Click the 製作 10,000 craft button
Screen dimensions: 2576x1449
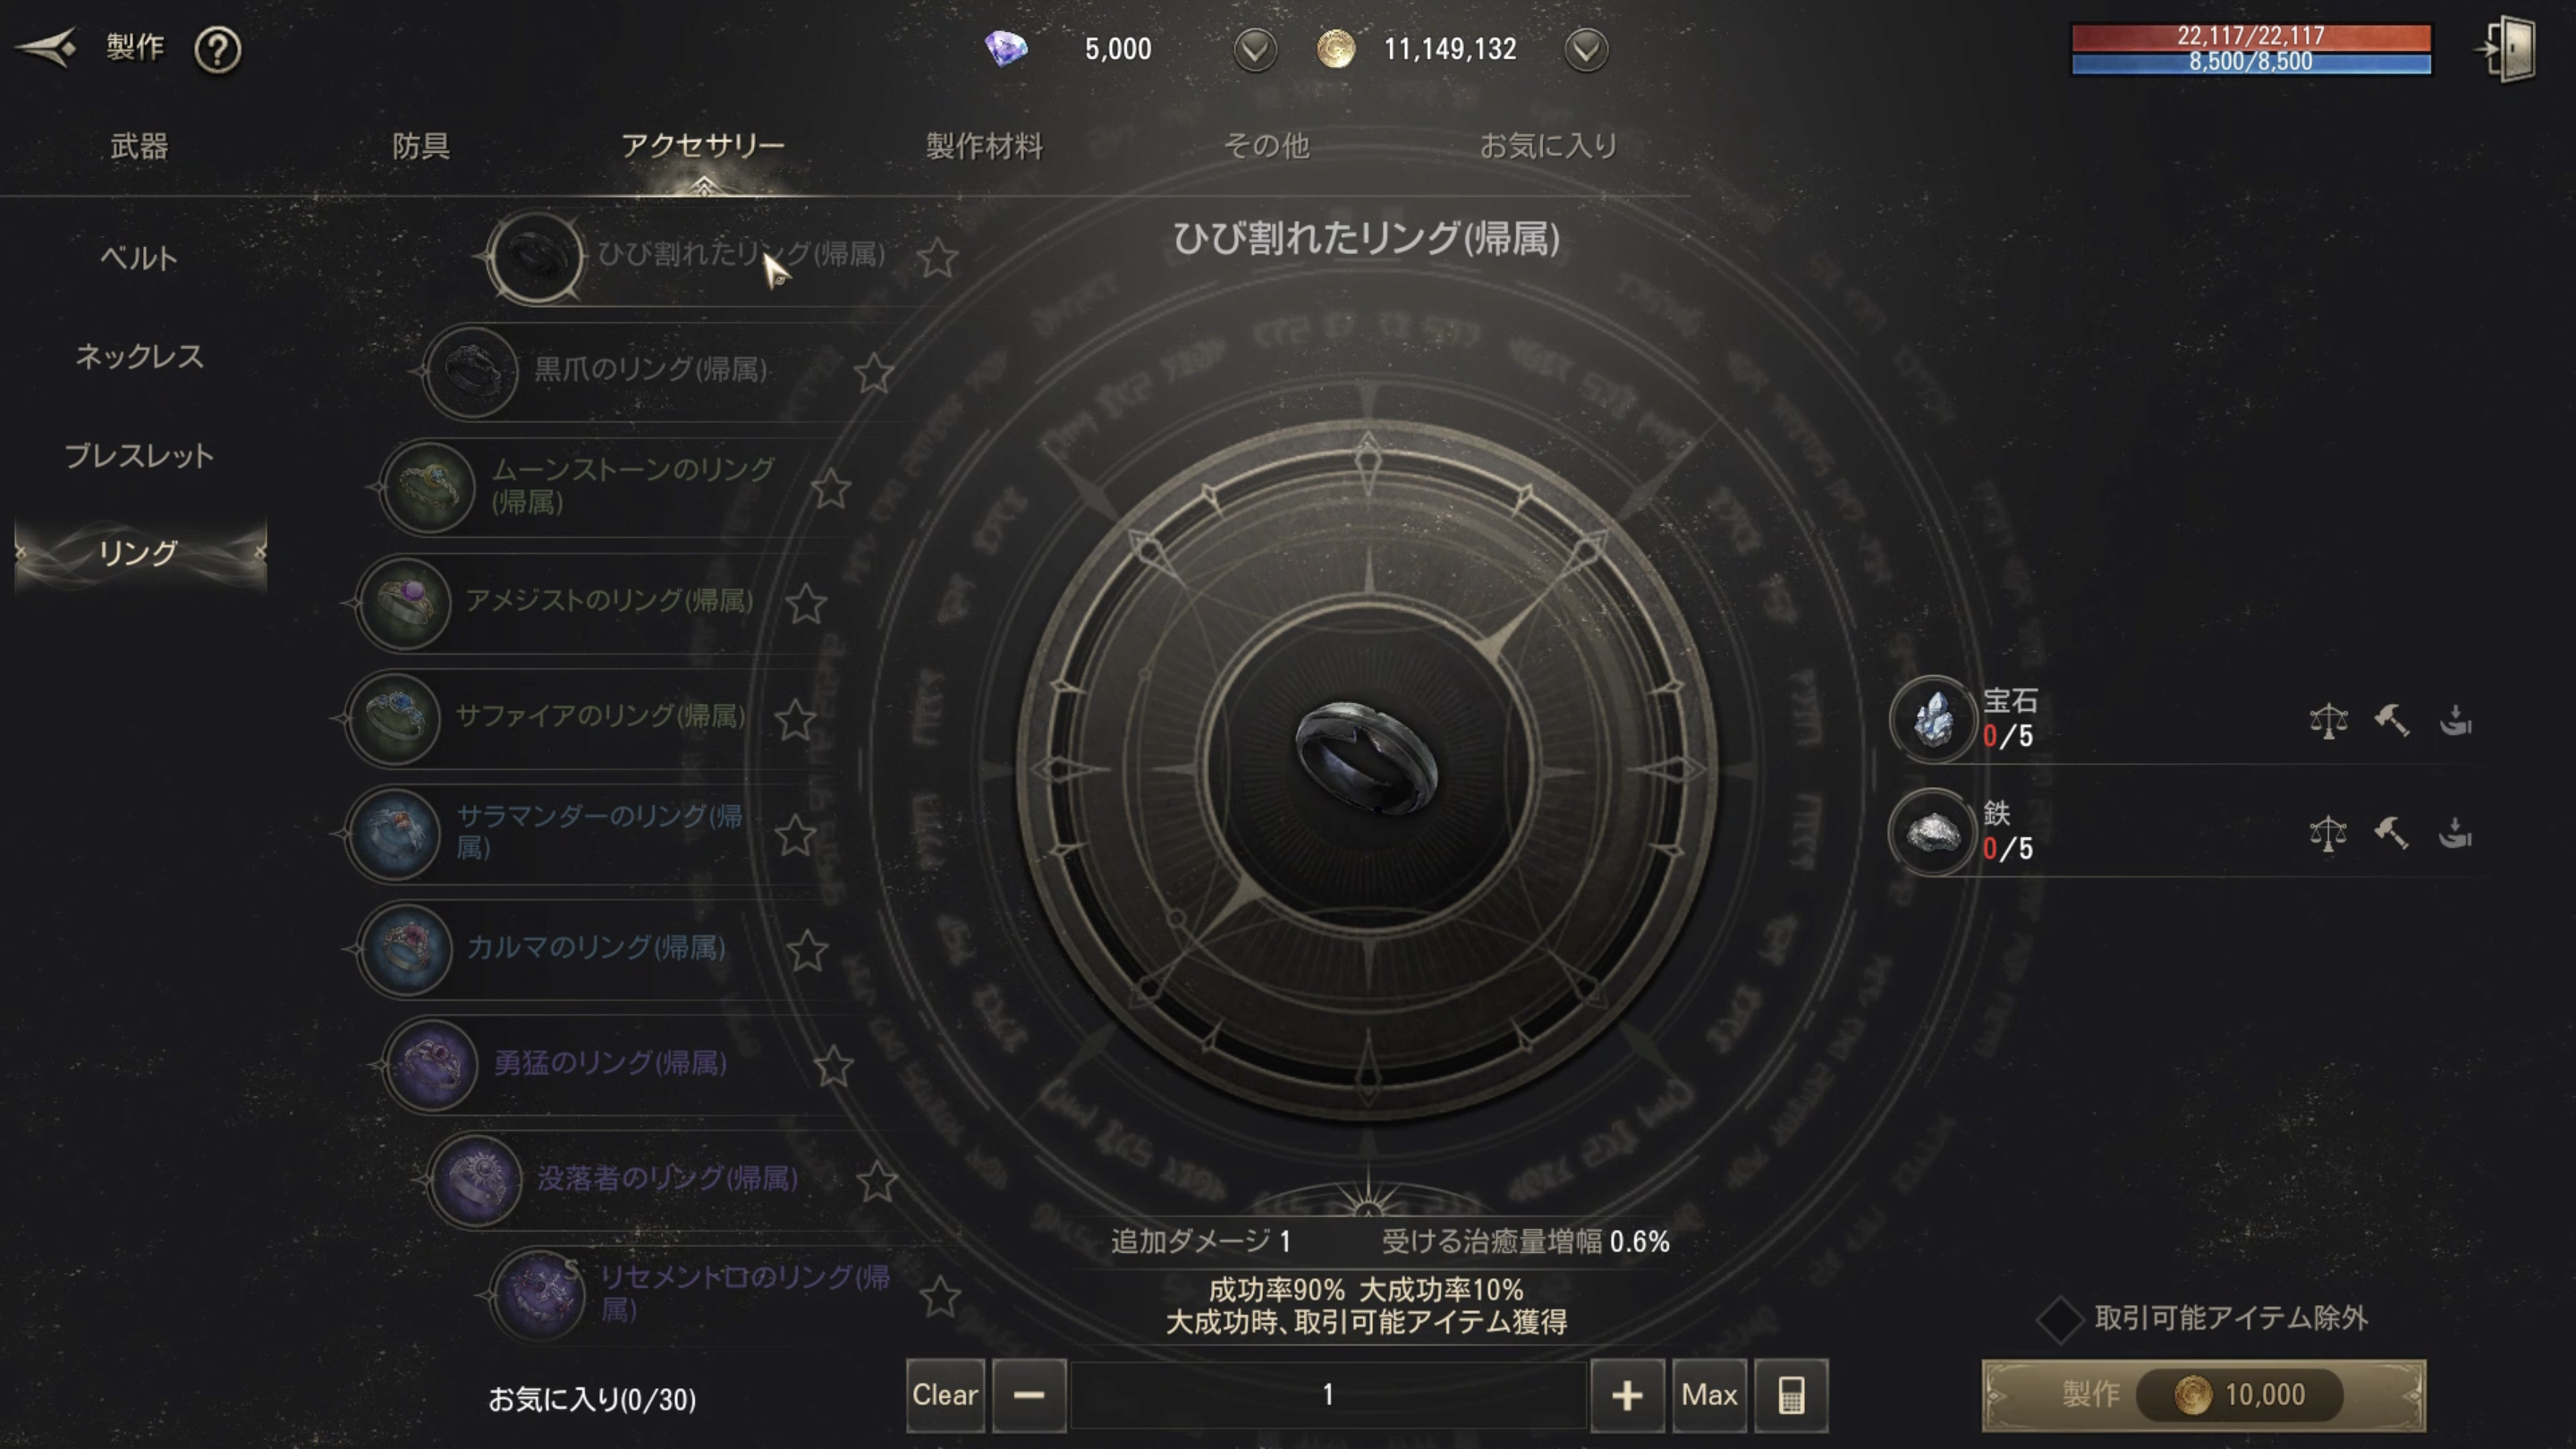click(2204, 1395)
